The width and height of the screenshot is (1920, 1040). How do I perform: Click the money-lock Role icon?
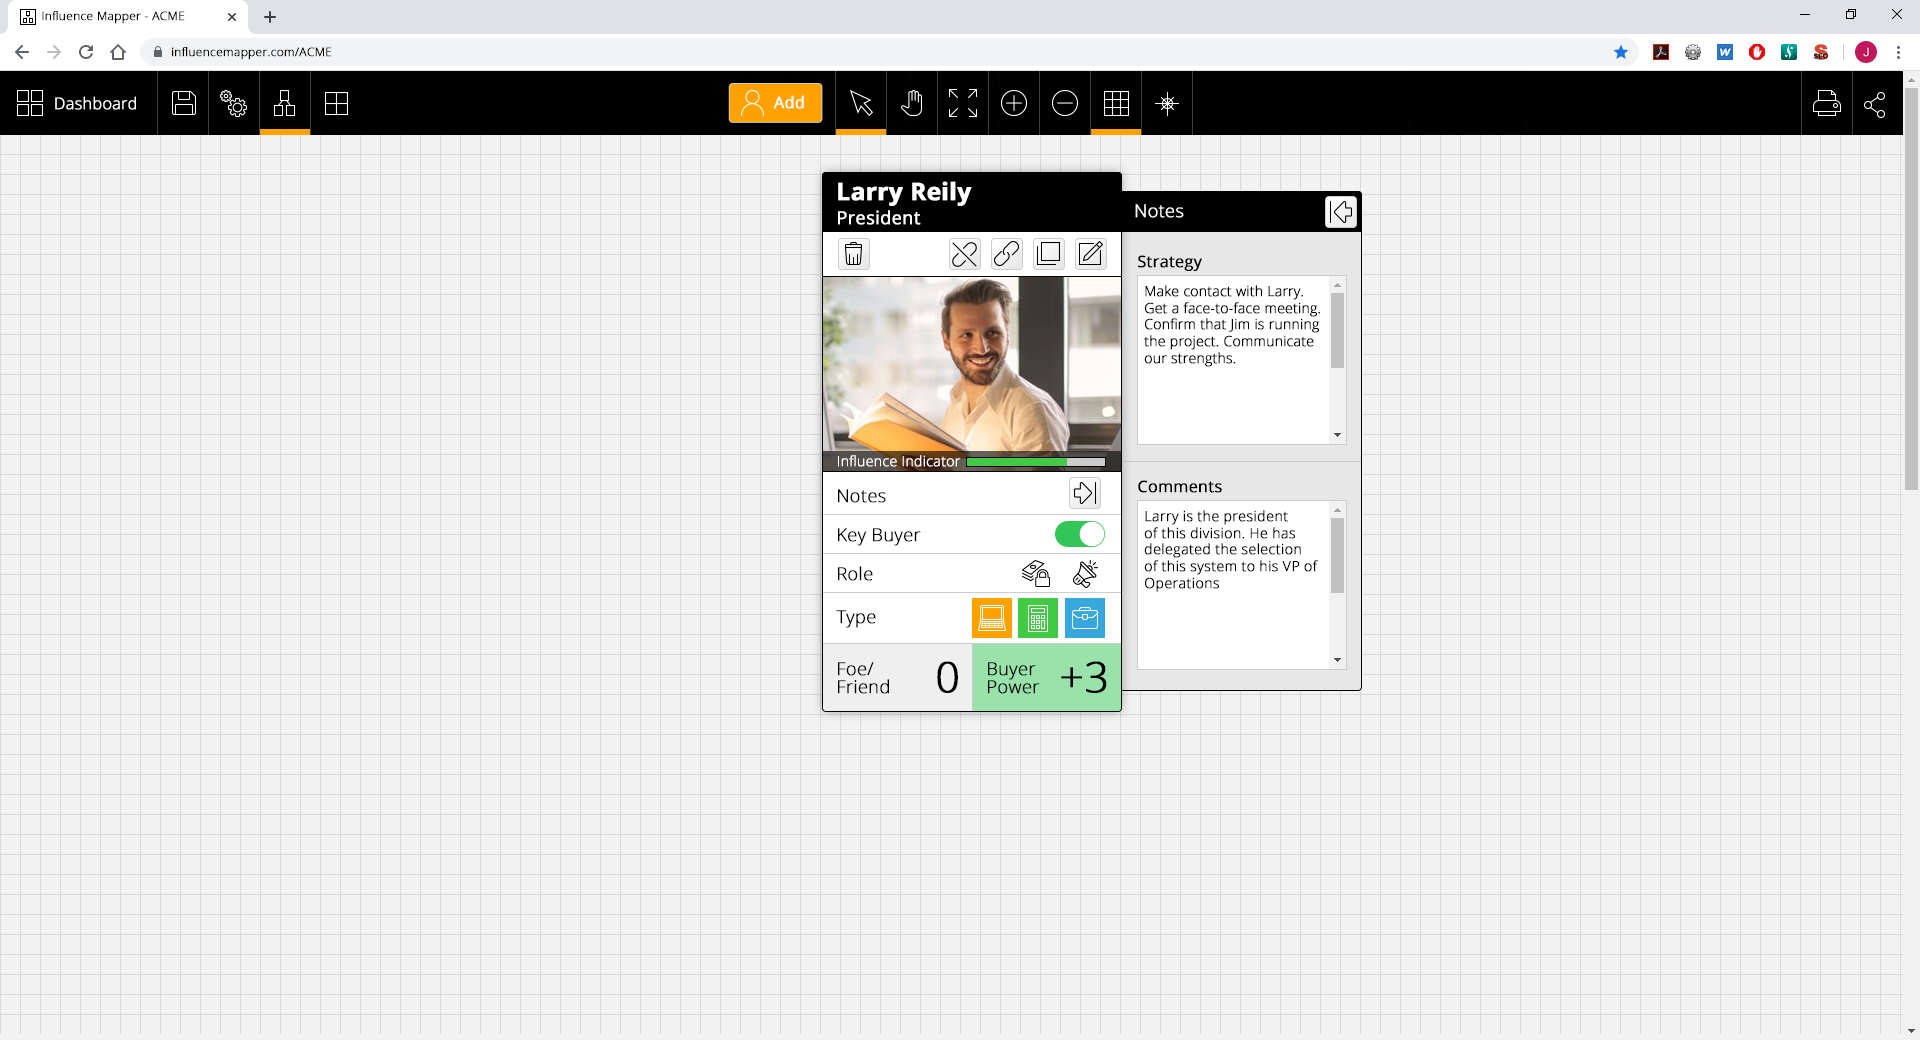pos(1036,573)
